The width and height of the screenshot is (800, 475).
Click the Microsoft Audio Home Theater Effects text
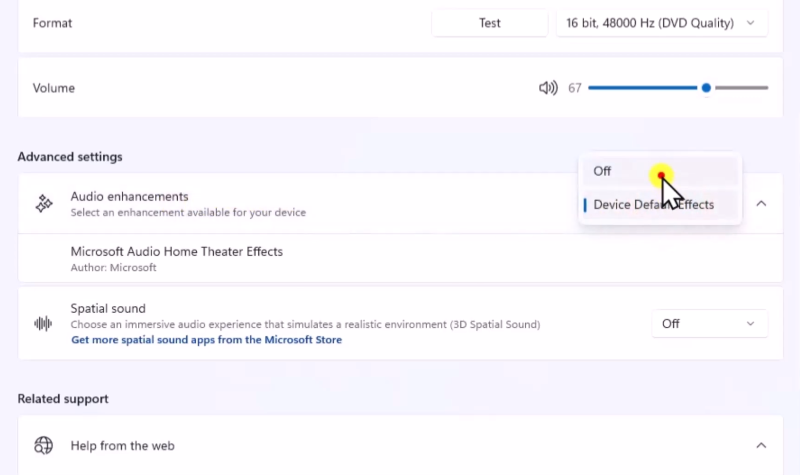[x=177, y=252]
